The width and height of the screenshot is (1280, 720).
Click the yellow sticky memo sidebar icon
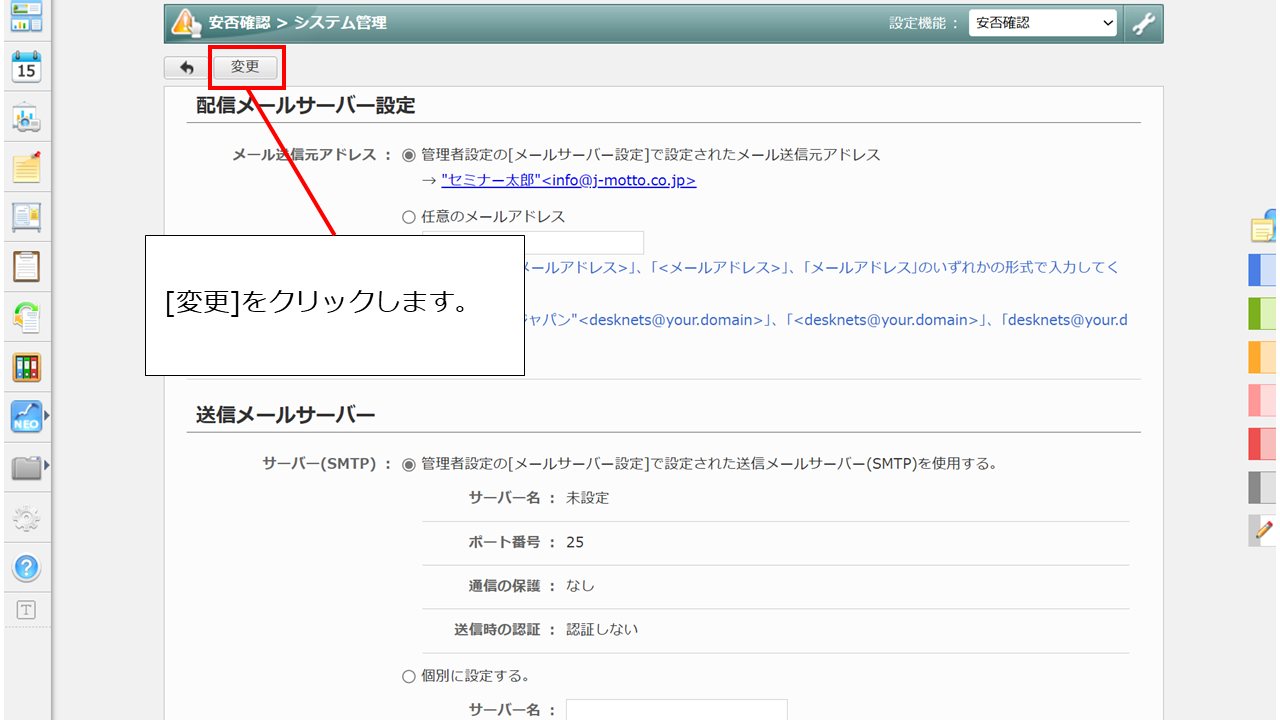(x=26, y=168)
